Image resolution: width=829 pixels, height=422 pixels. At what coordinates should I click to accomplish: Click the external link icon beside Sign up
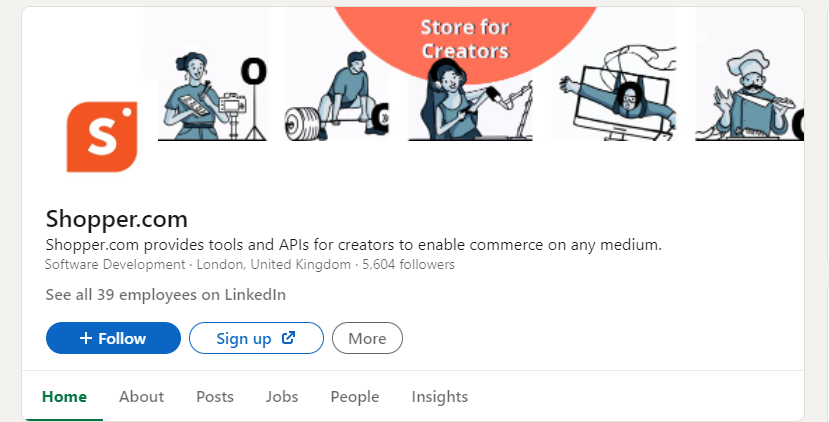point(289,338)
